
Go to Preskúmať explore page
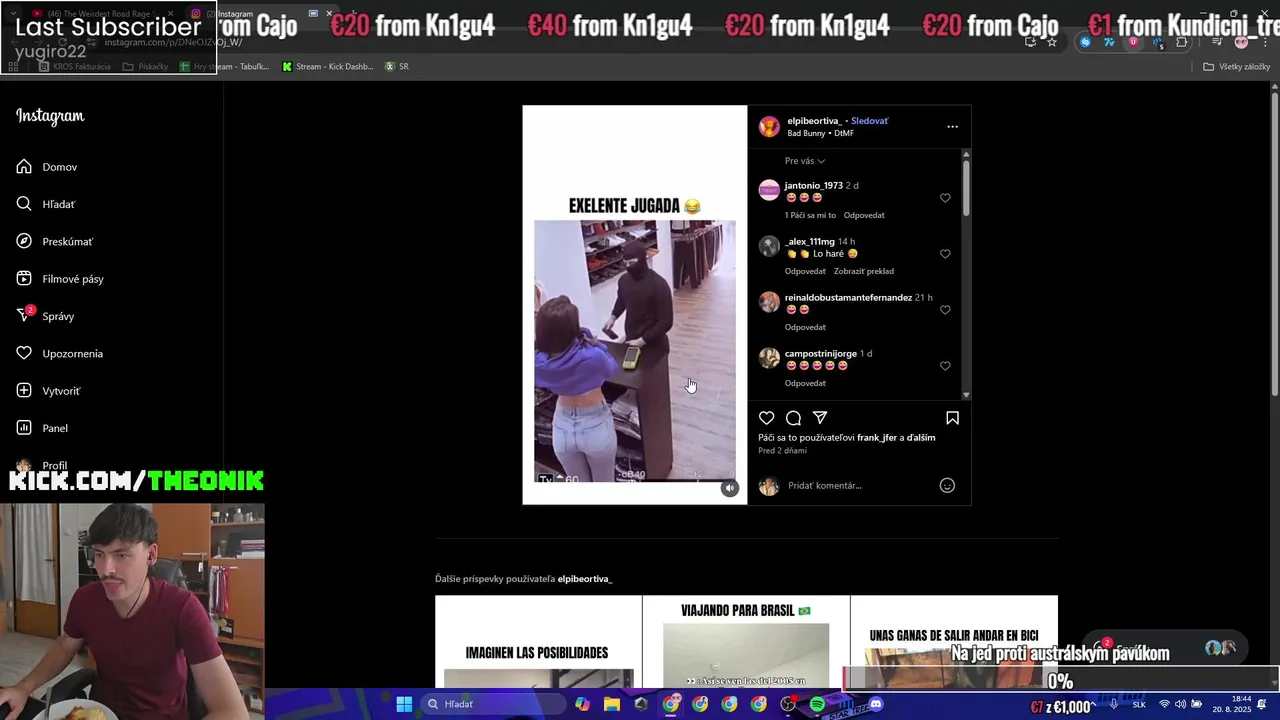tap(55, 241)
